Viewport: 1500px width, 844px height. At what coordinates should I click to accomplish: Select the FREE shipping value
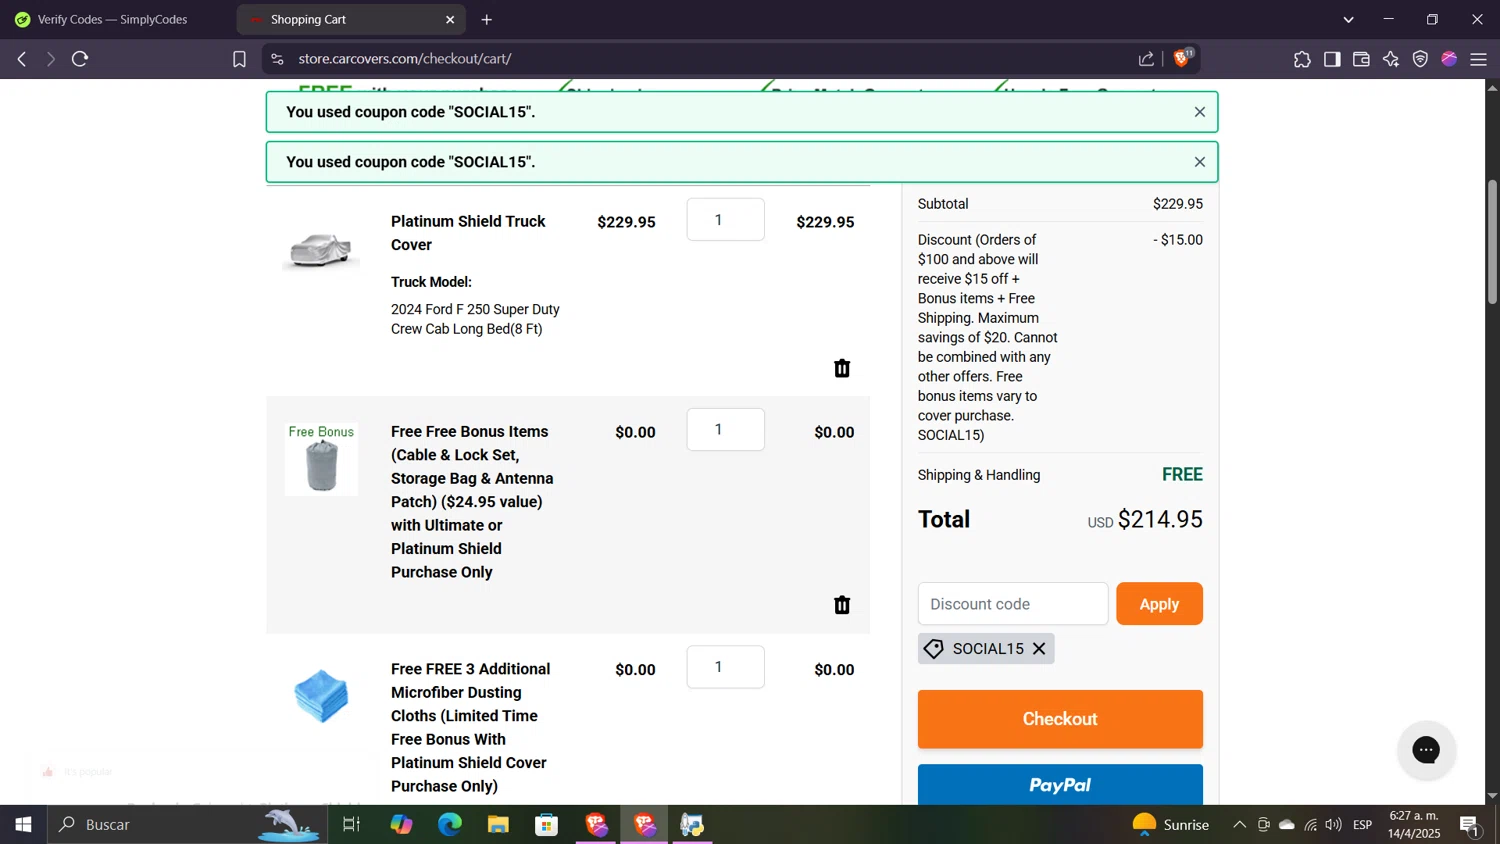coord(1182,475)
